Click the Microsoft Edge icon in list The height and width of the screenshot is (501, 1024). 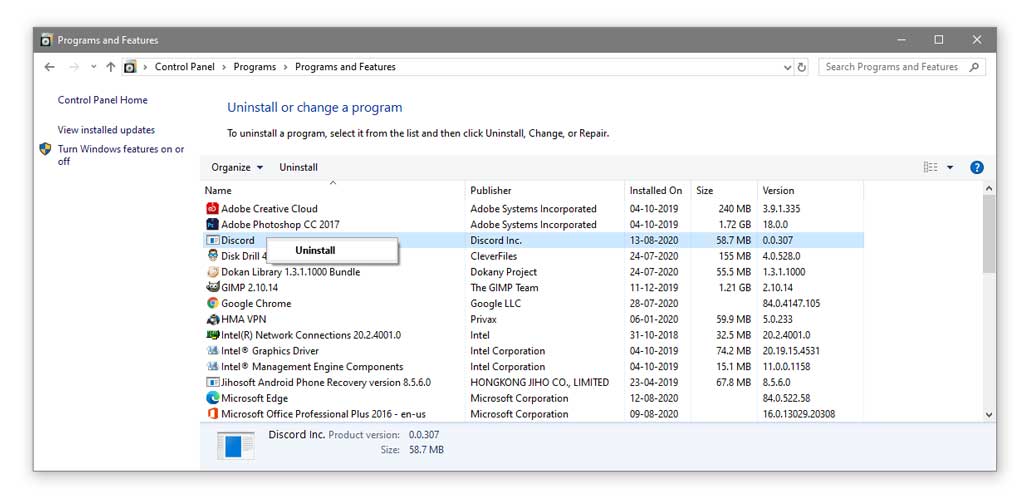coord(212,398)
